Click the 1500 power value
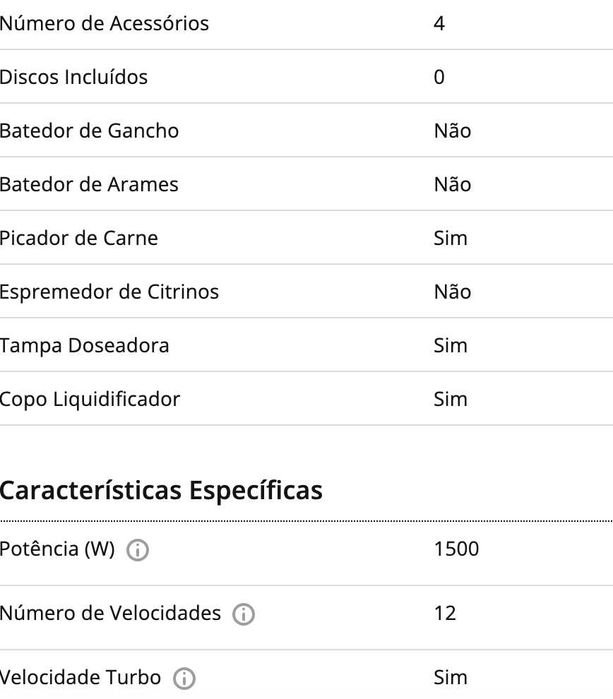Image resolution: width=613 pixels, height=699 pixels. (456, 549)
